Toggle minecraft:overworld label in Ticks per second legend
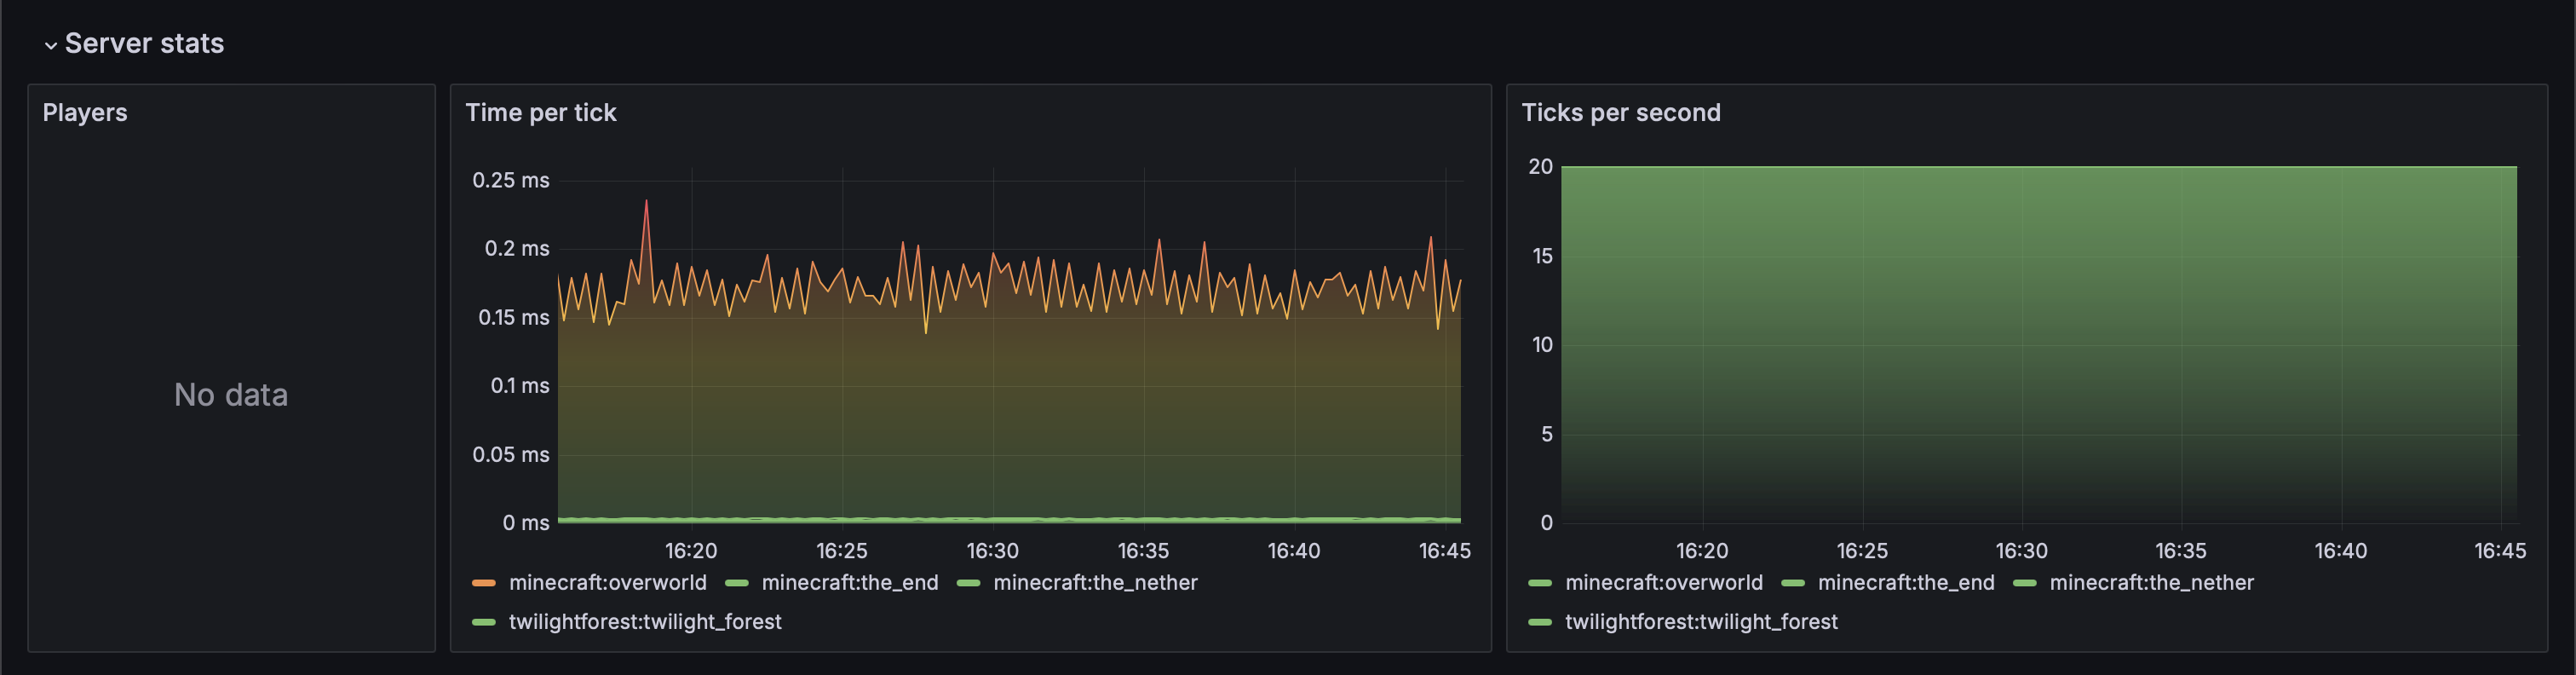 pos(1663,583)
